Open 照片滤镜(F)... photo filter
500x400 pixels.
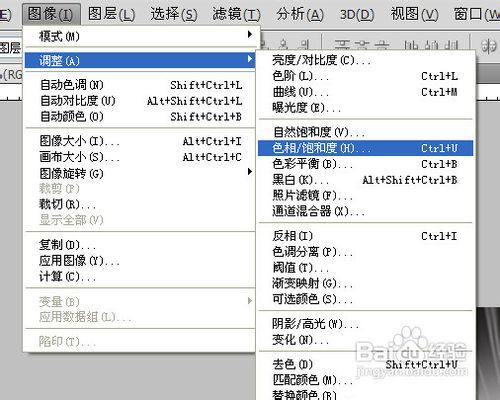366,195
